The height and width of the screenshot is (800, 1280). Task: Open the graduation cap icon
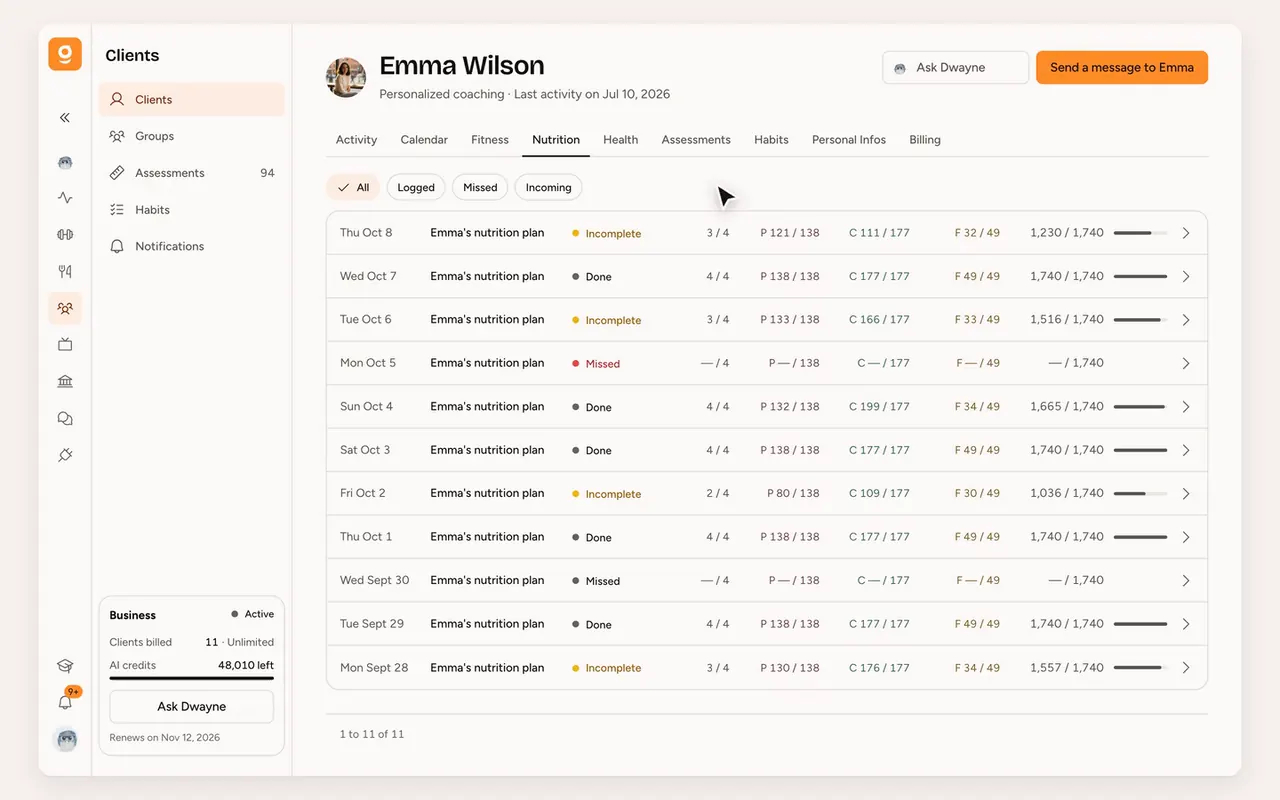tap(65, 666)
